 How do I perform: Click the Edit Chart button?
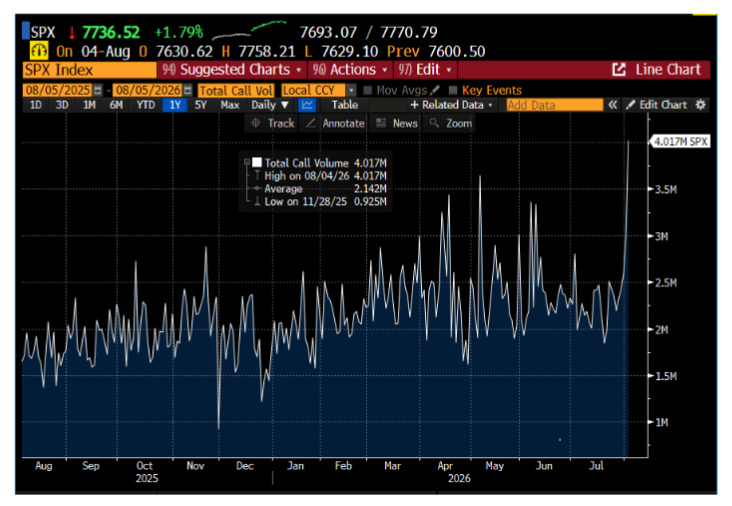click(x=656, y=105)
